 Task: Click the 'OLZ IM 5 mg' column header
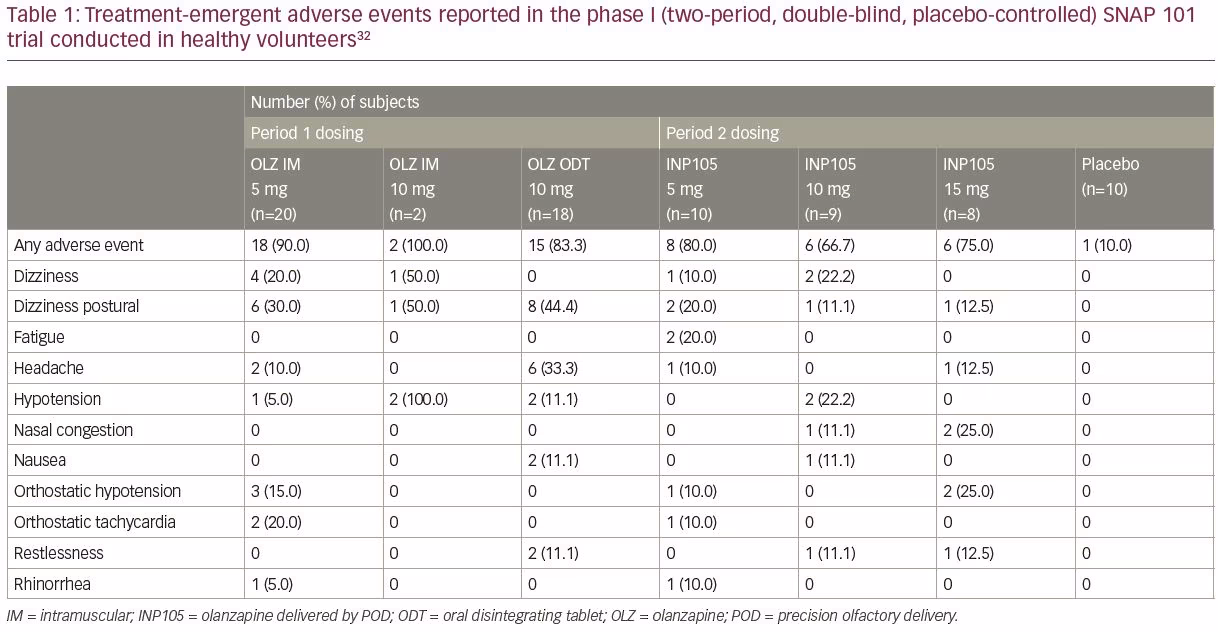[275, 189]
